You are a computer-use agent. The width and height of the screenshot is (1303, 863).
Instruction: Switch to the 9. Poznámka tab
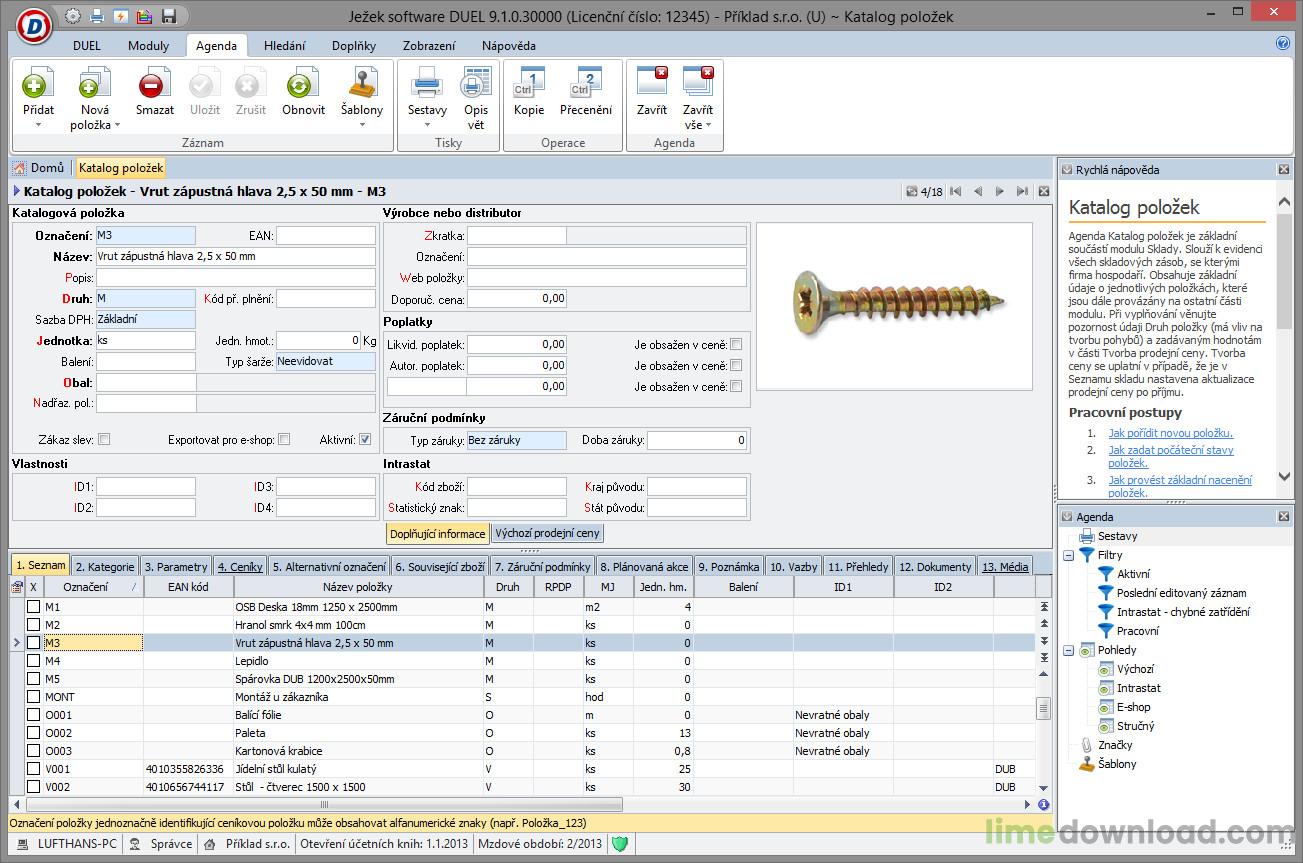pyautogui.click(x=729, y=566)
